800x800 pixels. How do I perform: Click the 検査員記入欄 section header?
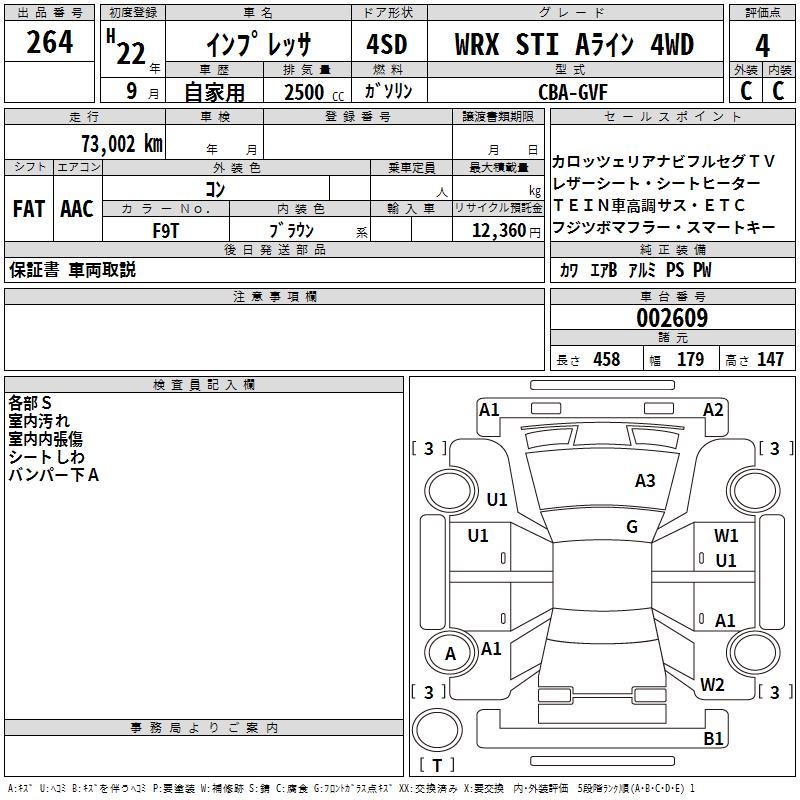(204, 385)
